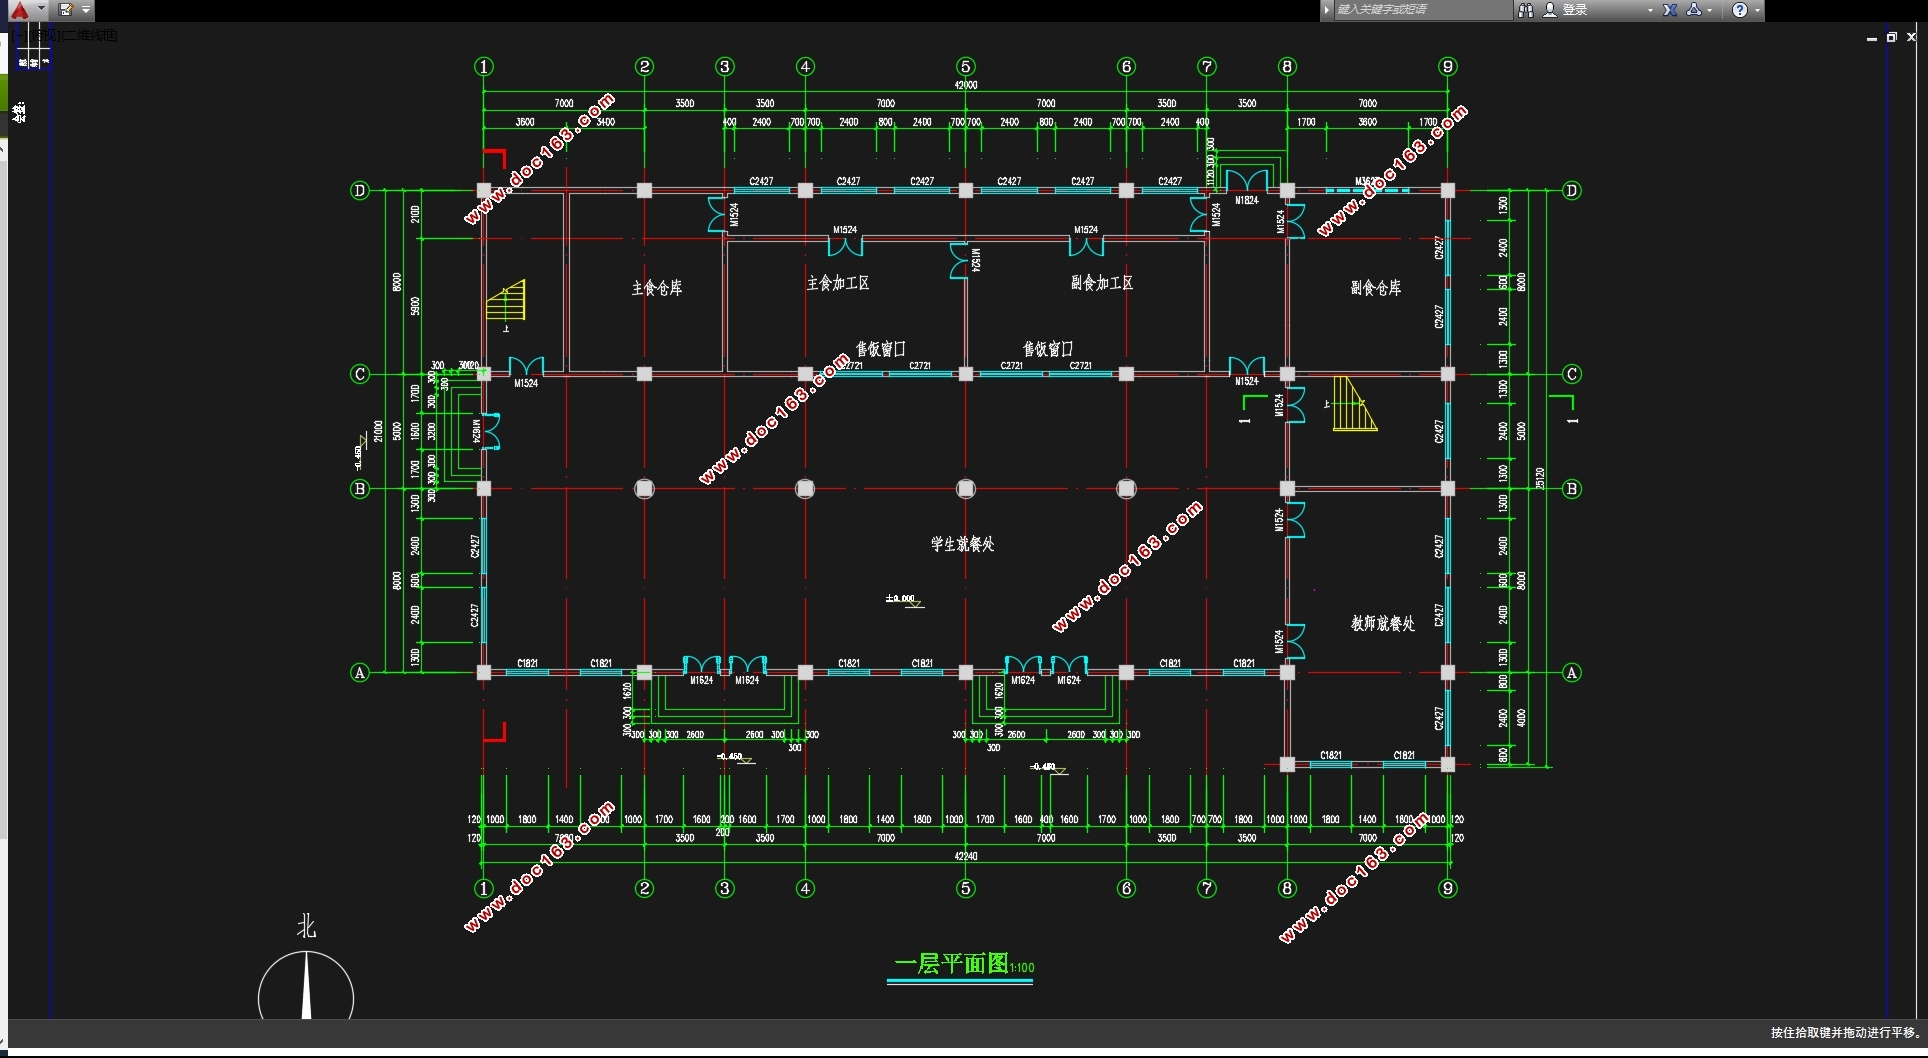
Task: Open the 俯视 view controls menu
Action: [x=45, y=36]
